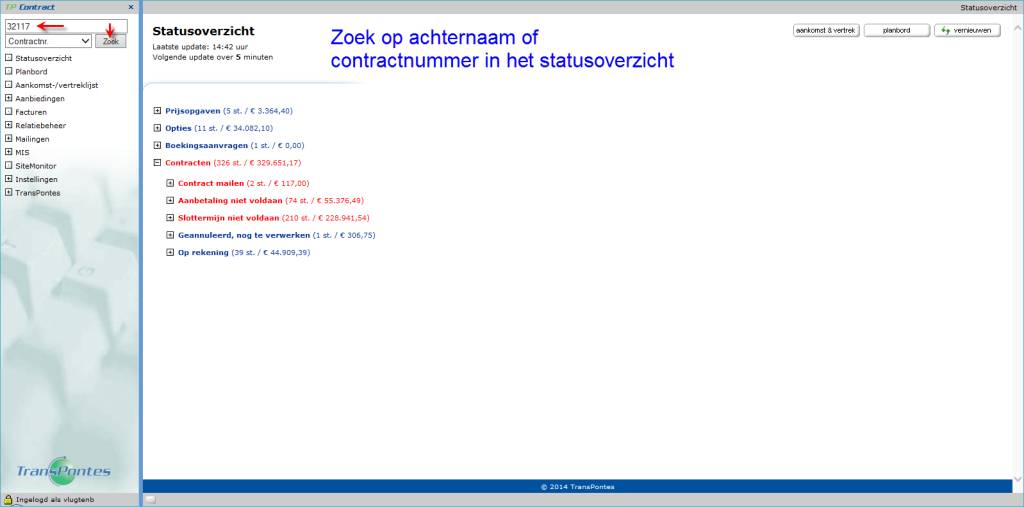Screen dimensions: 1024x507
Task: Click the planbord button at top right
Action: tap(896, 31)
